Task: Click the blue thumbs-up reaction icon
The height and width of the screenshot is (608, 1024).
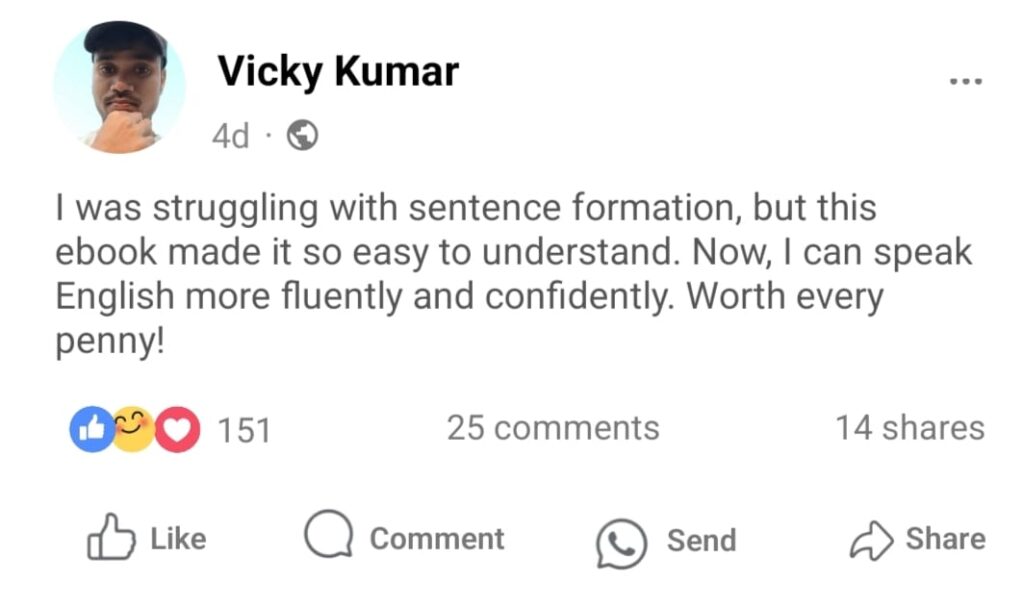Action: pyautogui.click(x=88, y=429)
